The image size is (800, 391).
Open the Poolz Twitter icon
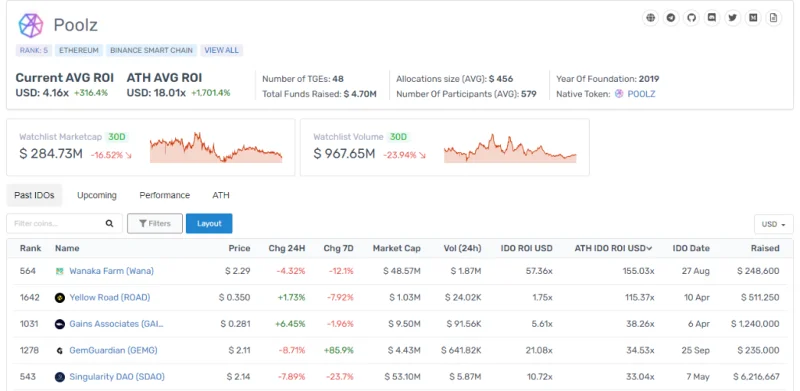click(733, 18)
